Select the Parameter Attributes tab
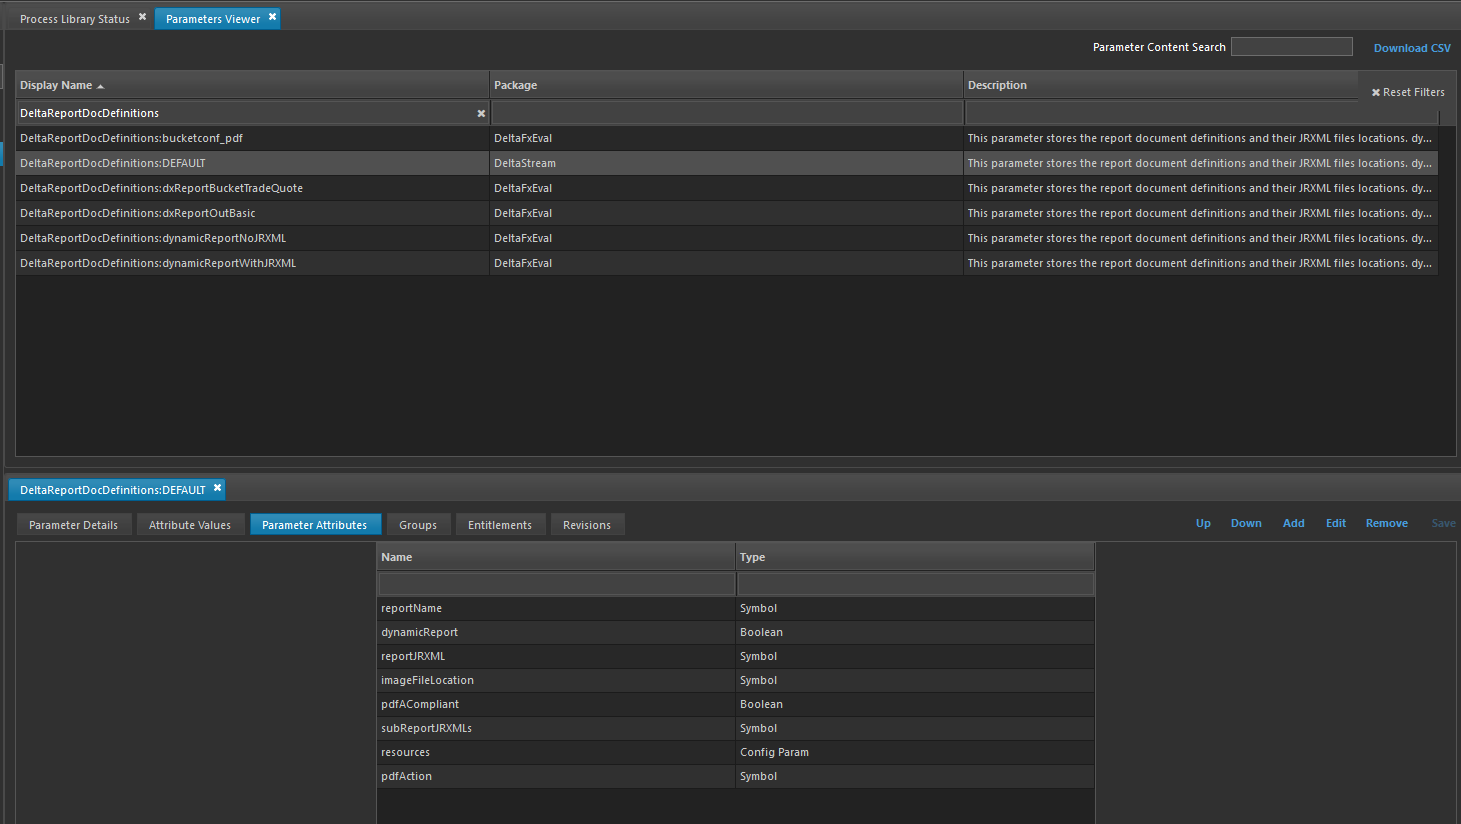The height and width of the screenshot is (824, 1461). tap(314, 525)
